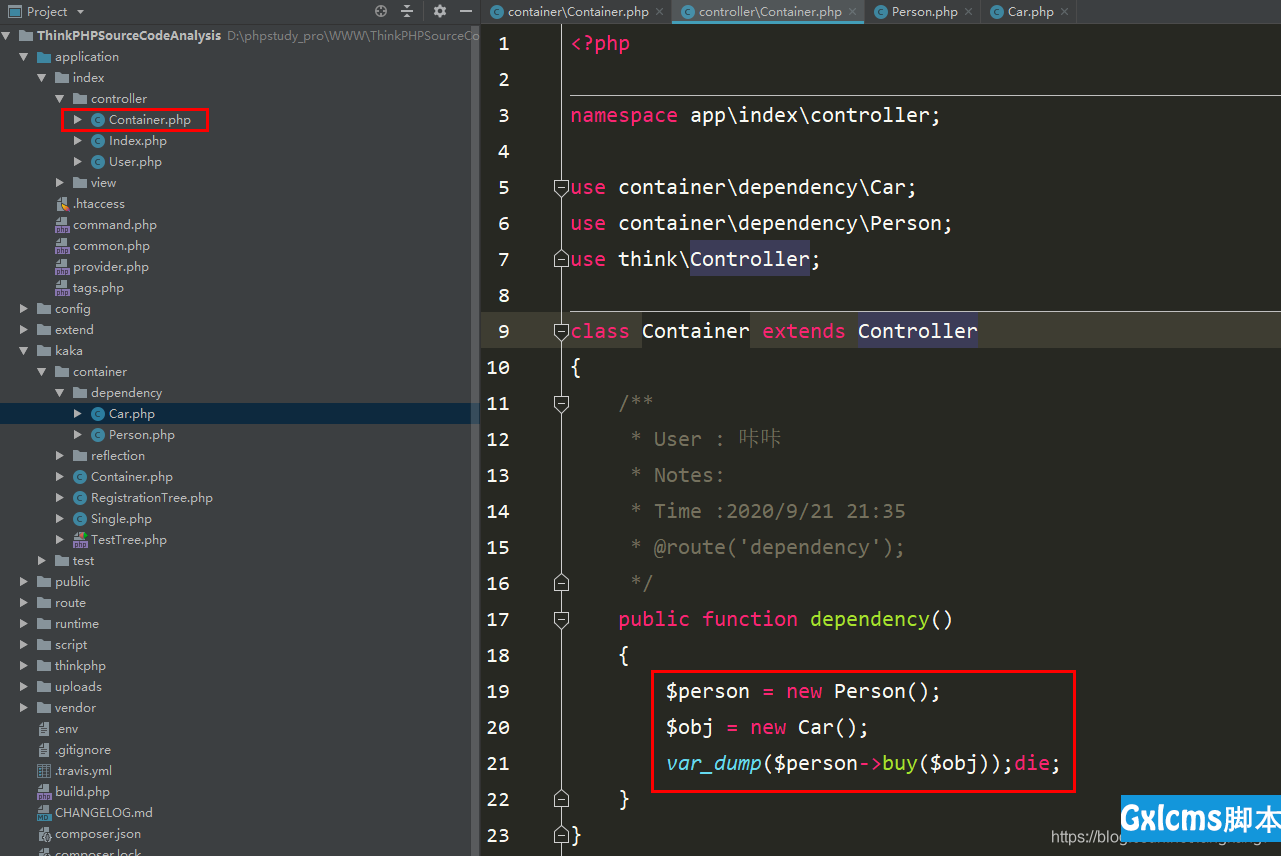Fold the dependency function at line 17
1281x856 pixels.
[561, 619]
